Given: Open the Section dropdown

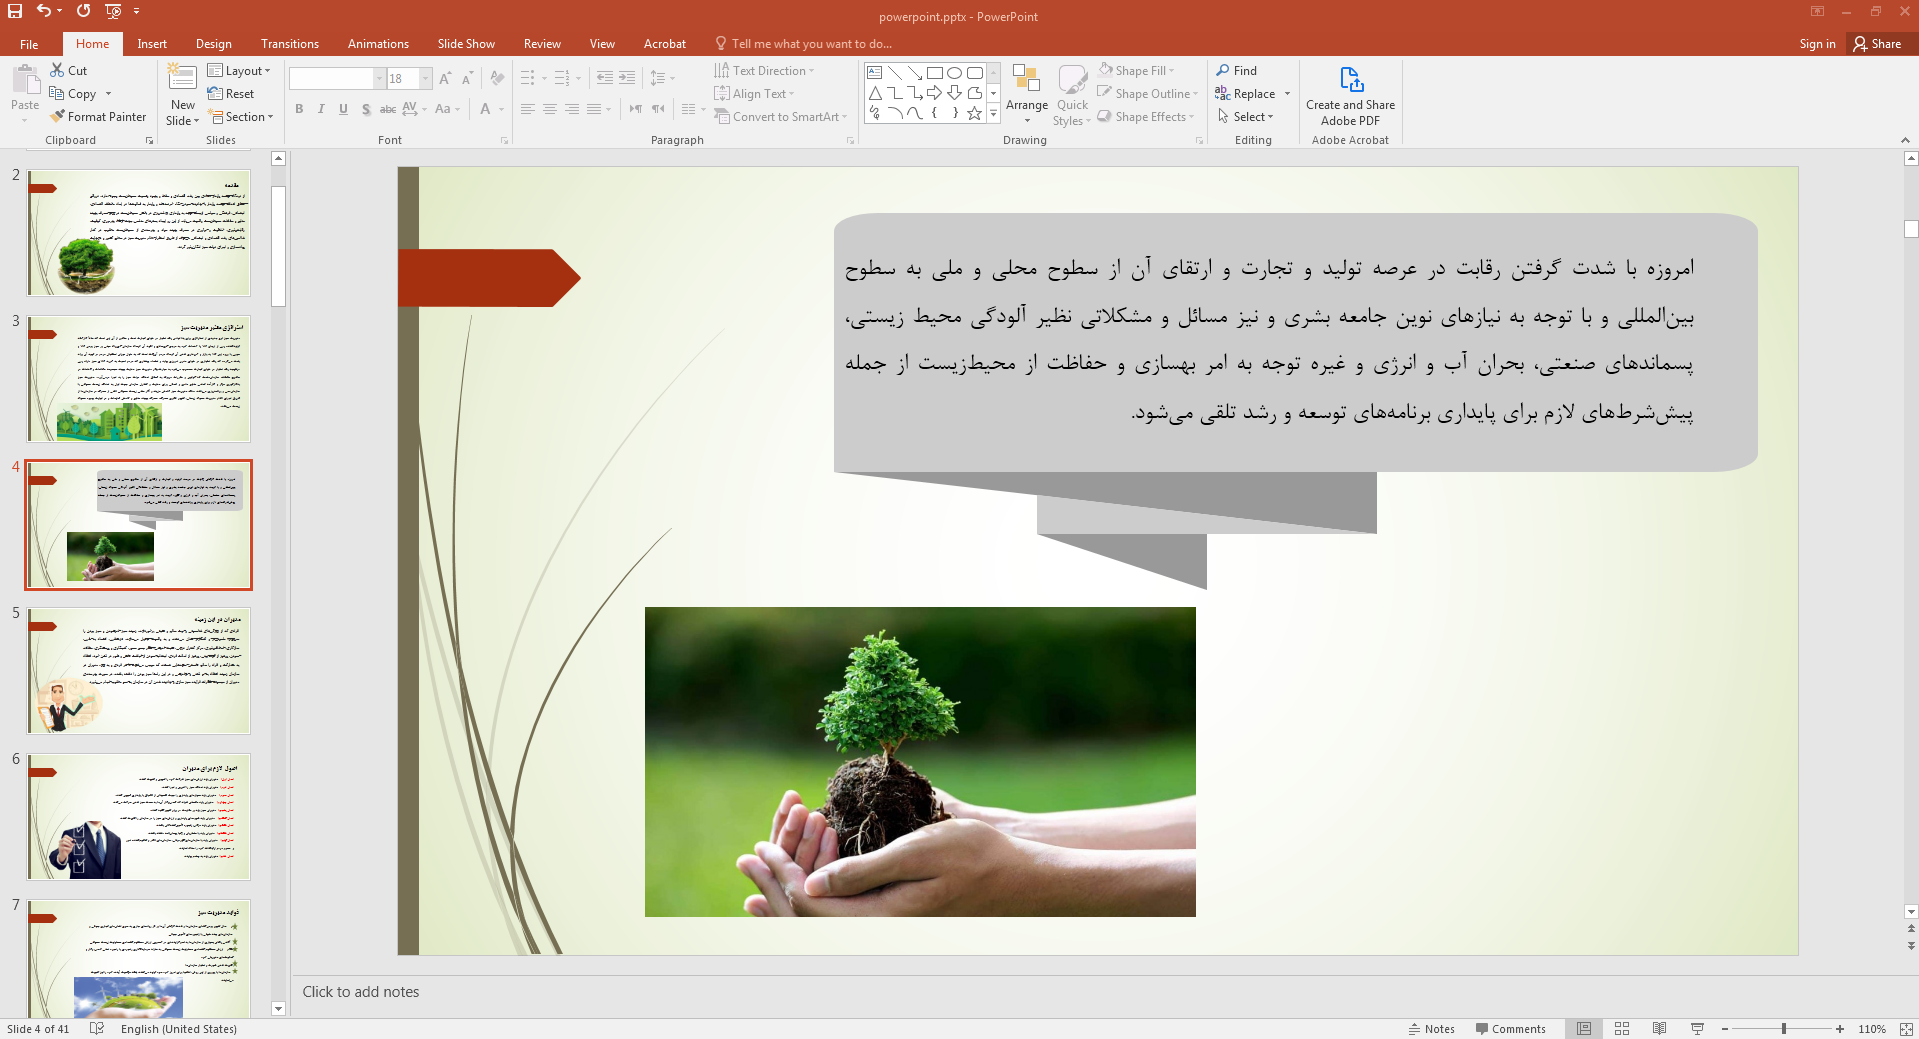Looking at the screenshot, I should (x=241, y=116).
